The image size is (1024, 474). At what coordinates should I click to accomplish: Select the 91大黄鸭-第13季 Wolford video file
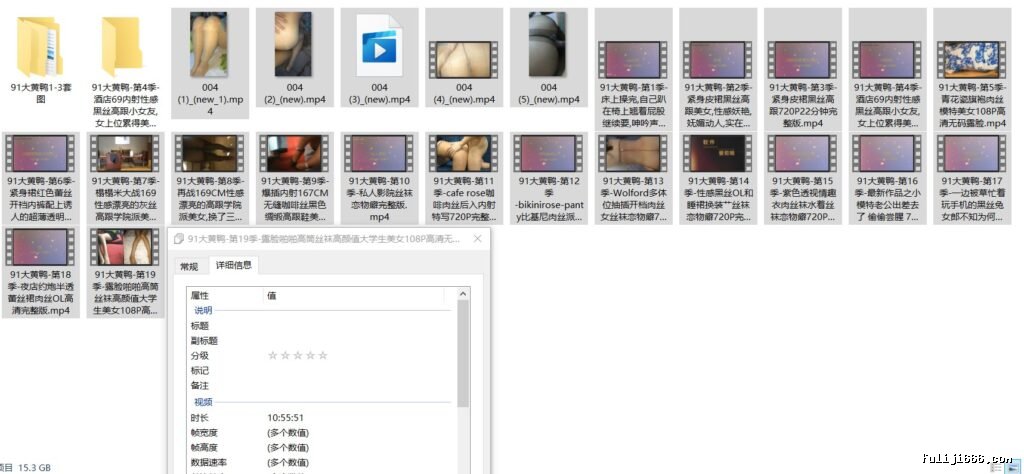[x=633, y=179]
